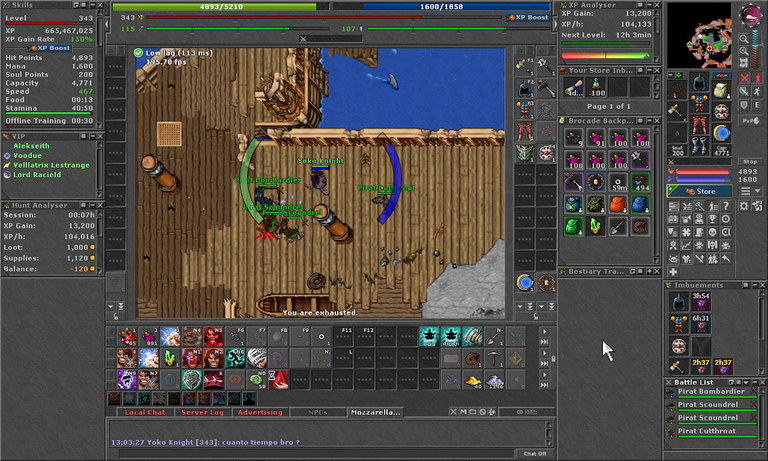Target Pirat Bombardier in Battle List
Image resolution: width=768 pixels, height=461 pixels.
(x=711, y=393)
